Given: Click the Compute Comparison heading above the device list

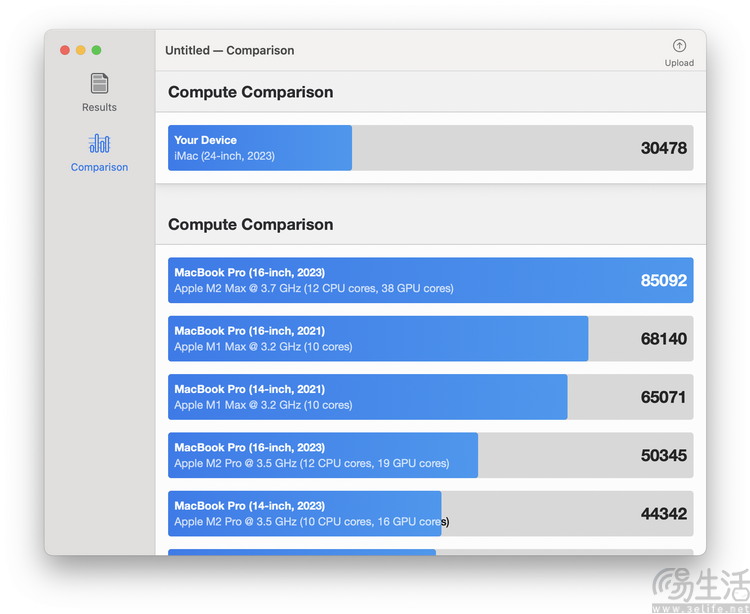Looking at the screenshot, I should (x=251, y=224).
